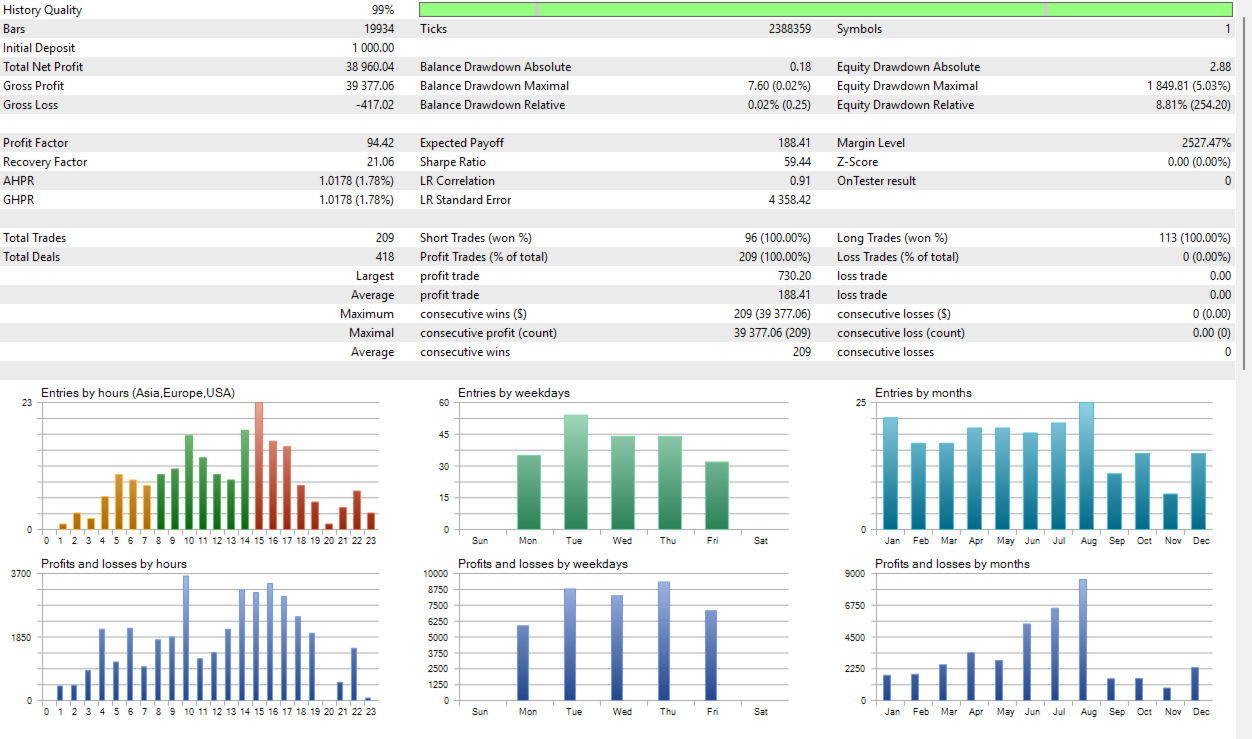Click the Sharpe Ratio row label

tap(453, 162)
